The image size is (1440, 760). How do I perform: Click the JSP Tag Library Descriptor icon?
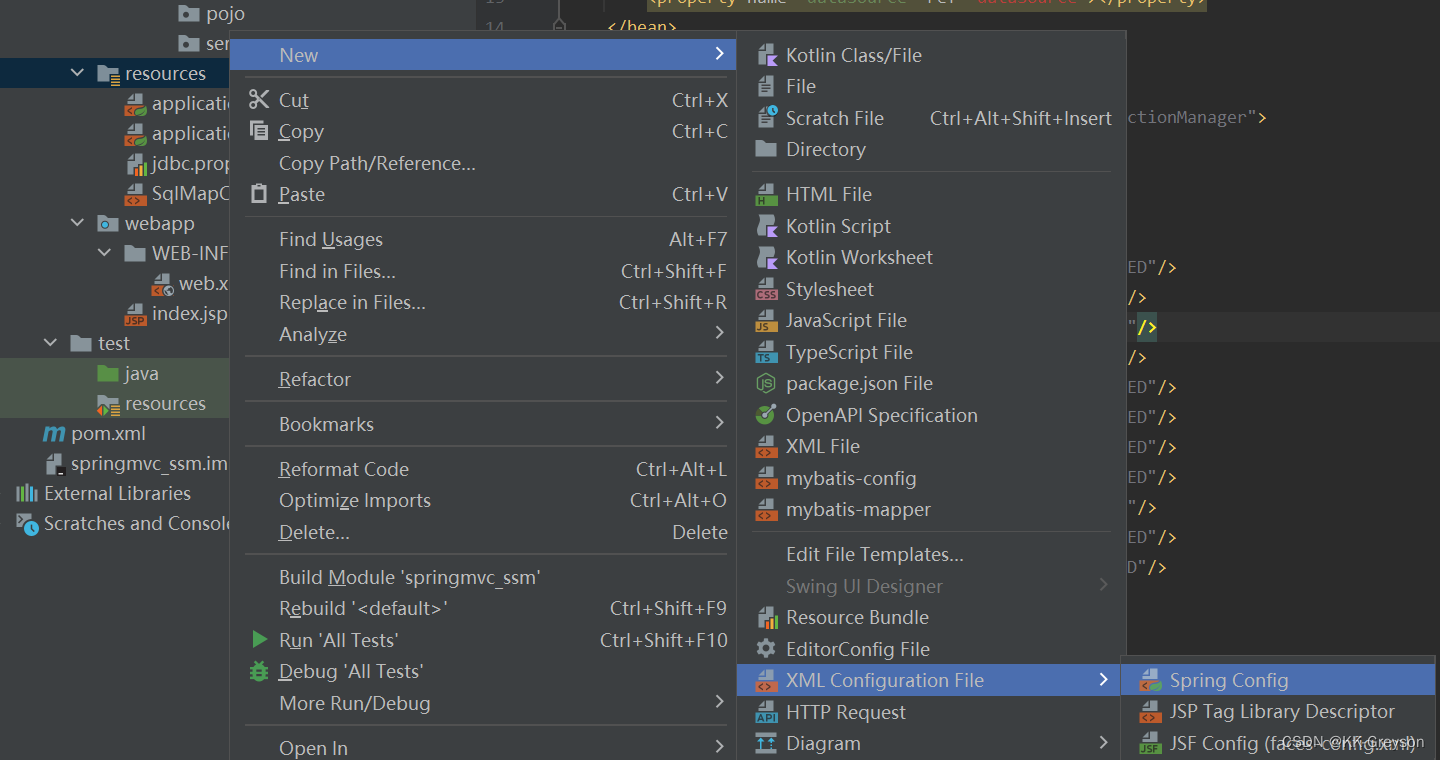1151,711
